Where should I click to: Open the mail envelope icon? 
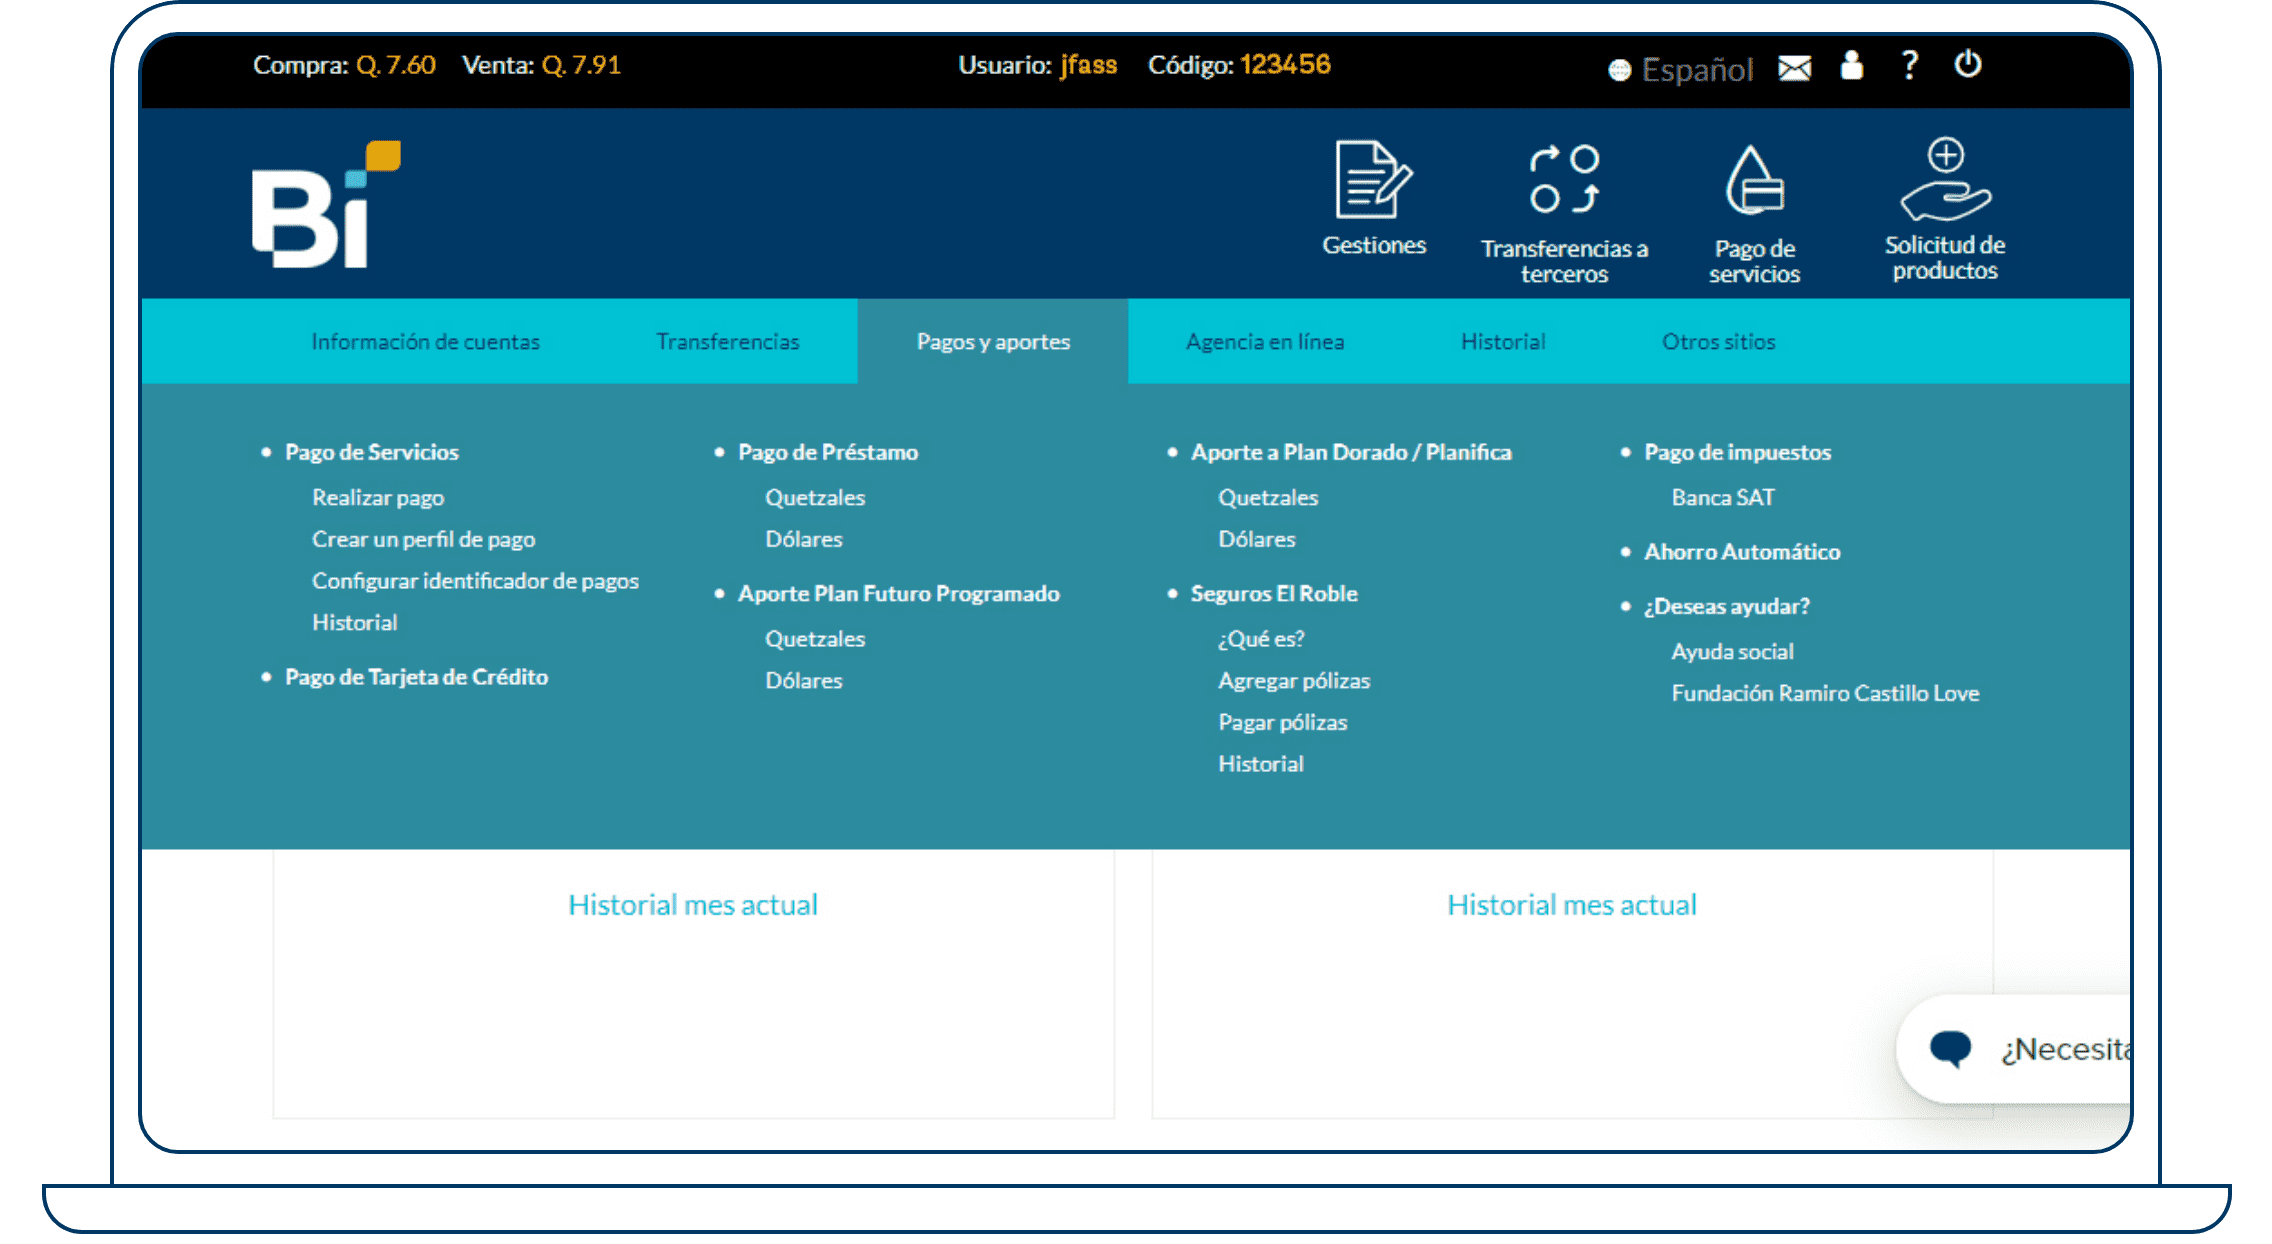(1795, 67)
